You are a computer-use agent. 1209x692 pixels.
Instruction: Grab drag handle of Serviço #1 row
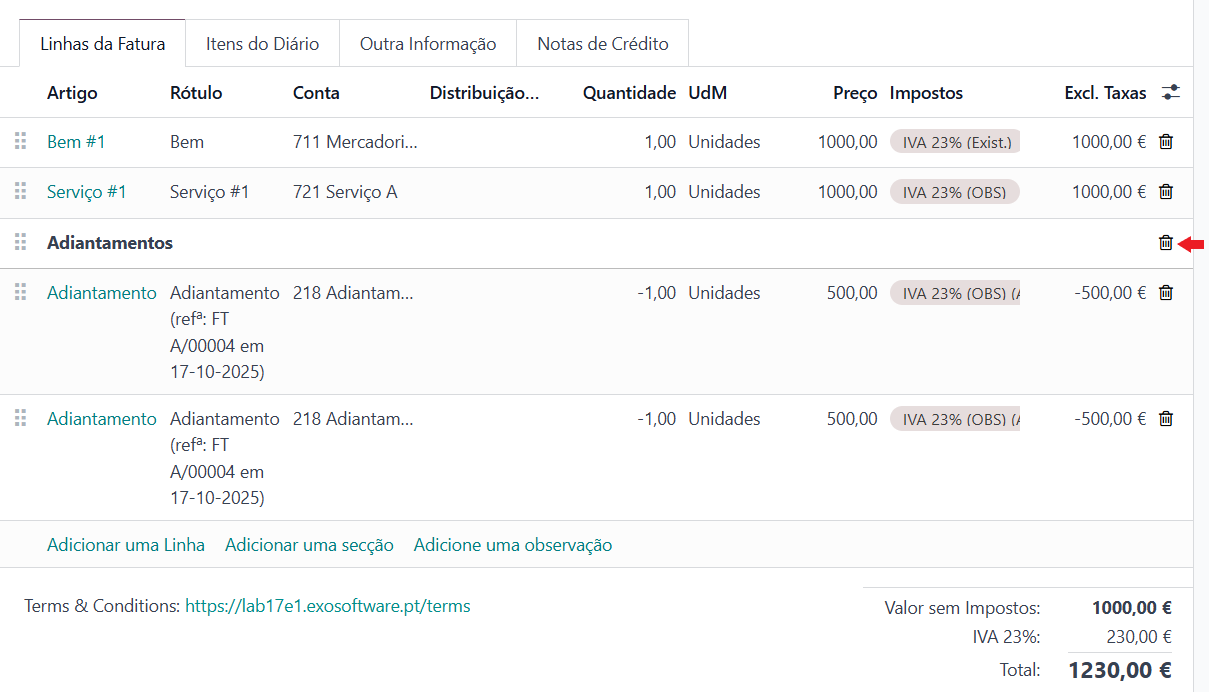click(x=21, y=192)
